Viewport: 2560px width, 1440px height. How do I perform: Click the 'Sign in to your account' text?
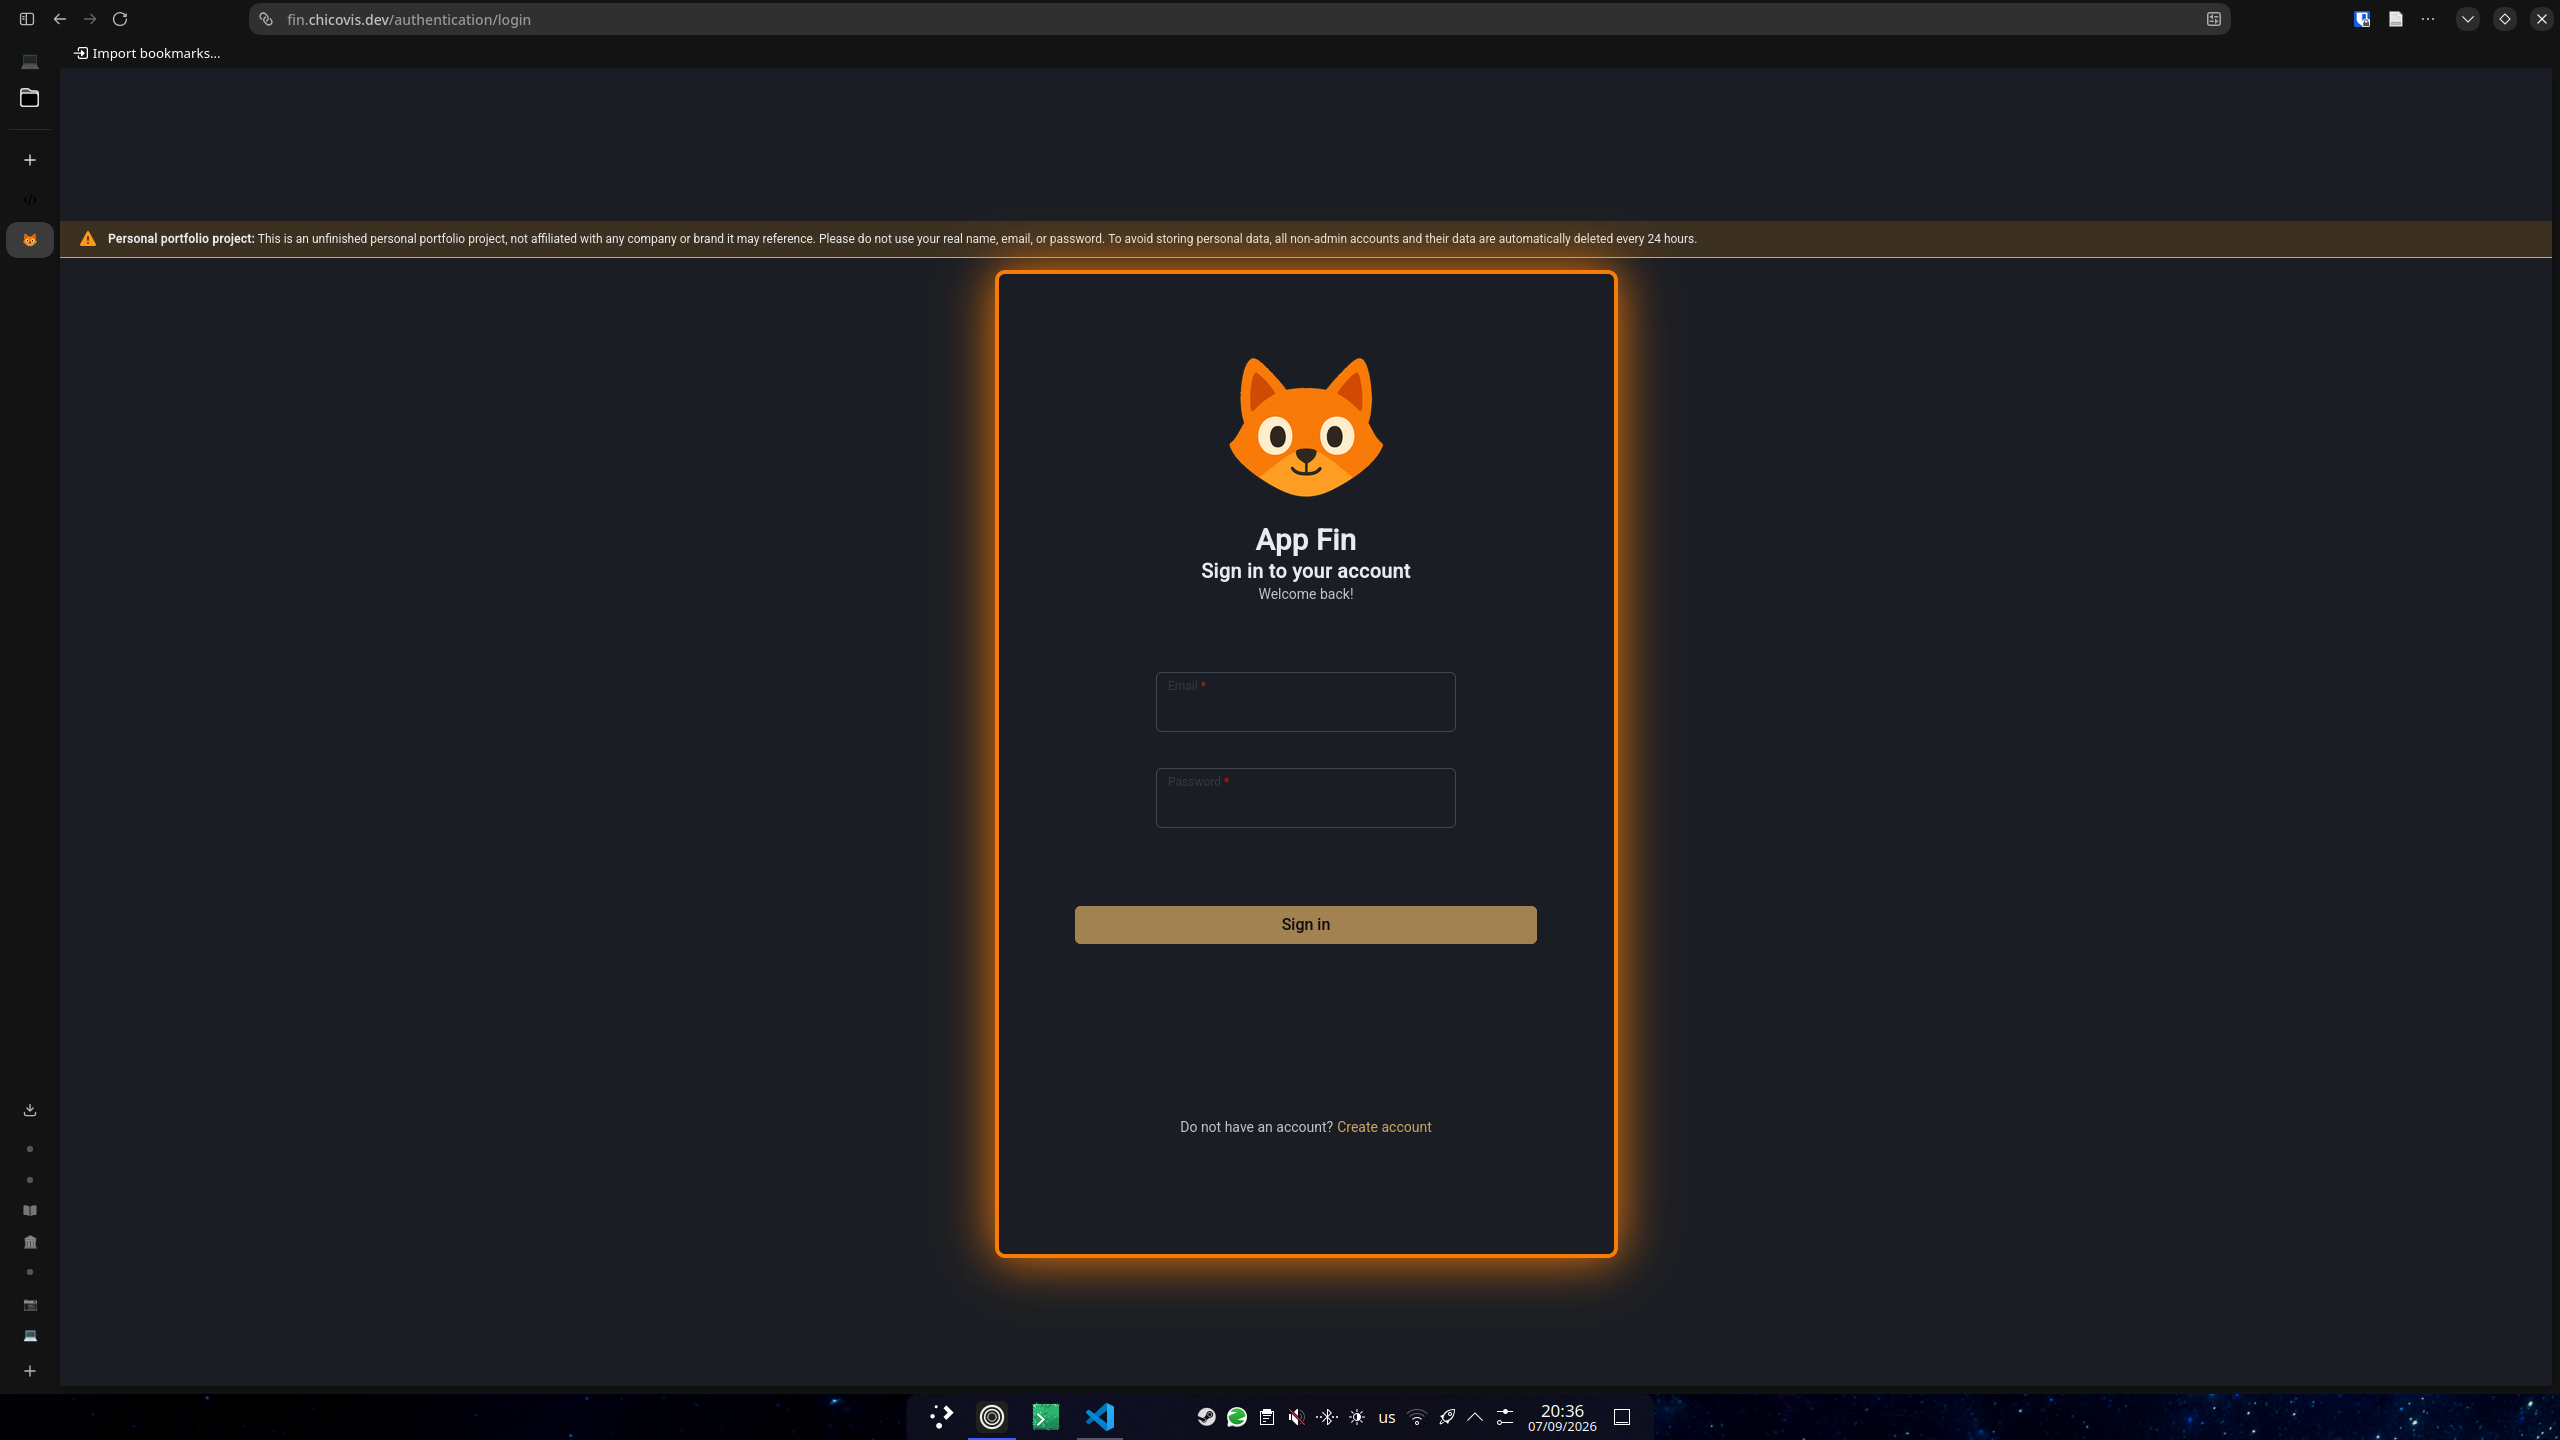[1305, 571]
